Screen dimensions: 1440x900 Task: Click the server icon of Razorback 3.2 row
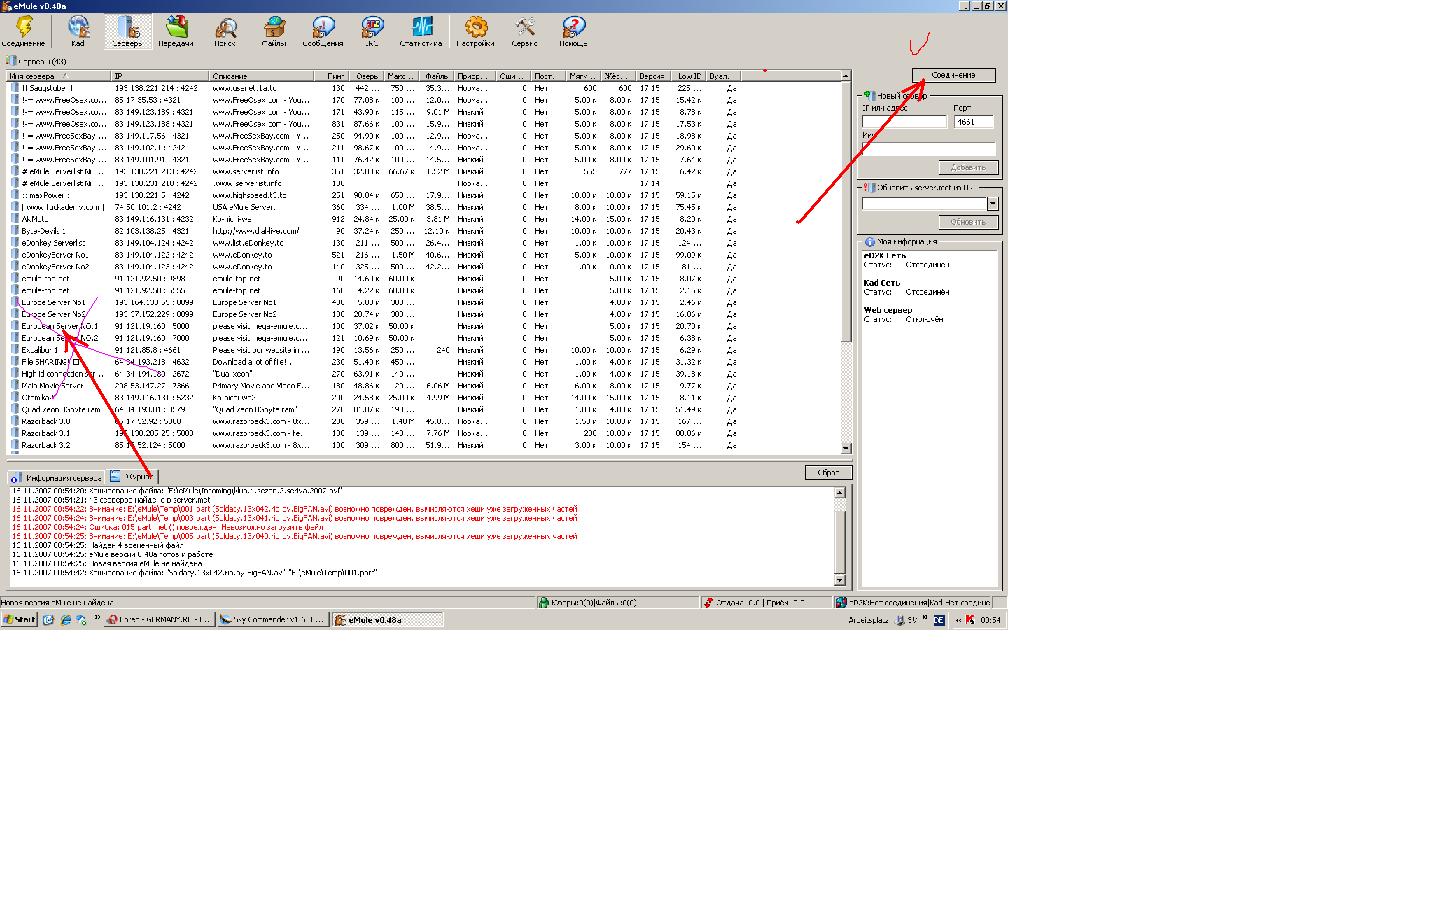[x=15, y=445]
